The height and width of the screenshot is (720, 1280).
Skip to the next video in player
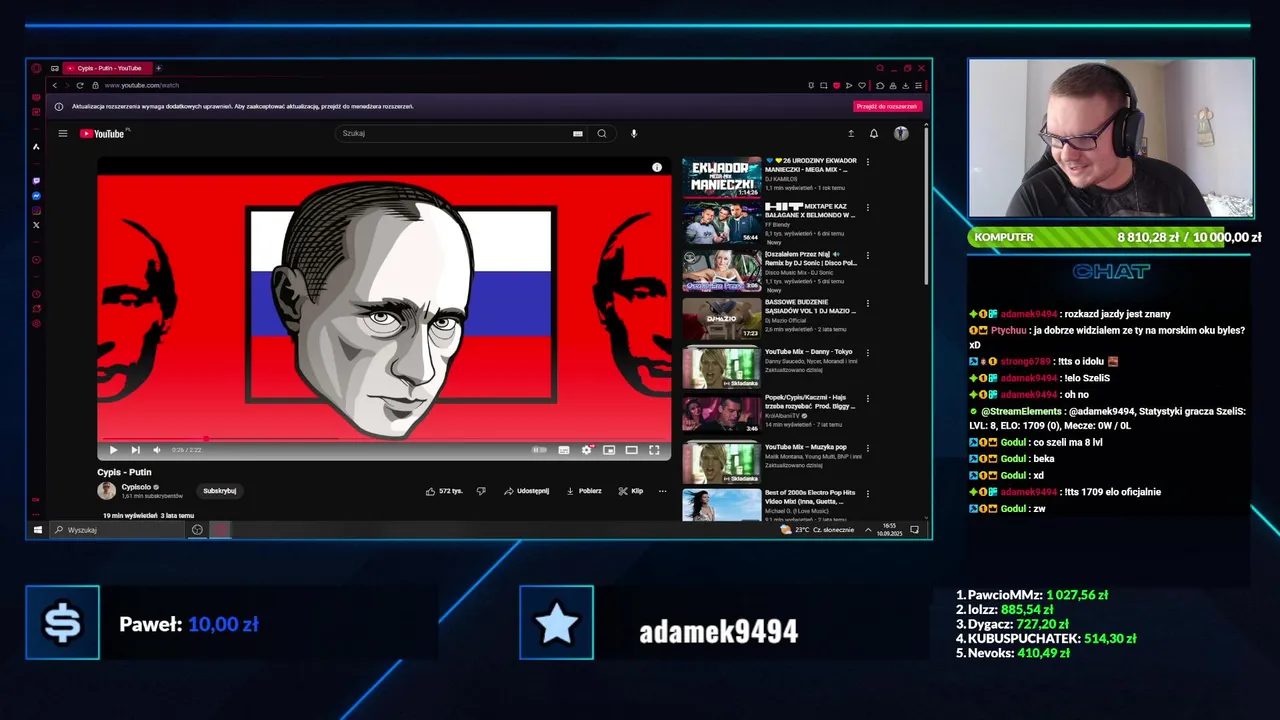[x=135, y=450]
